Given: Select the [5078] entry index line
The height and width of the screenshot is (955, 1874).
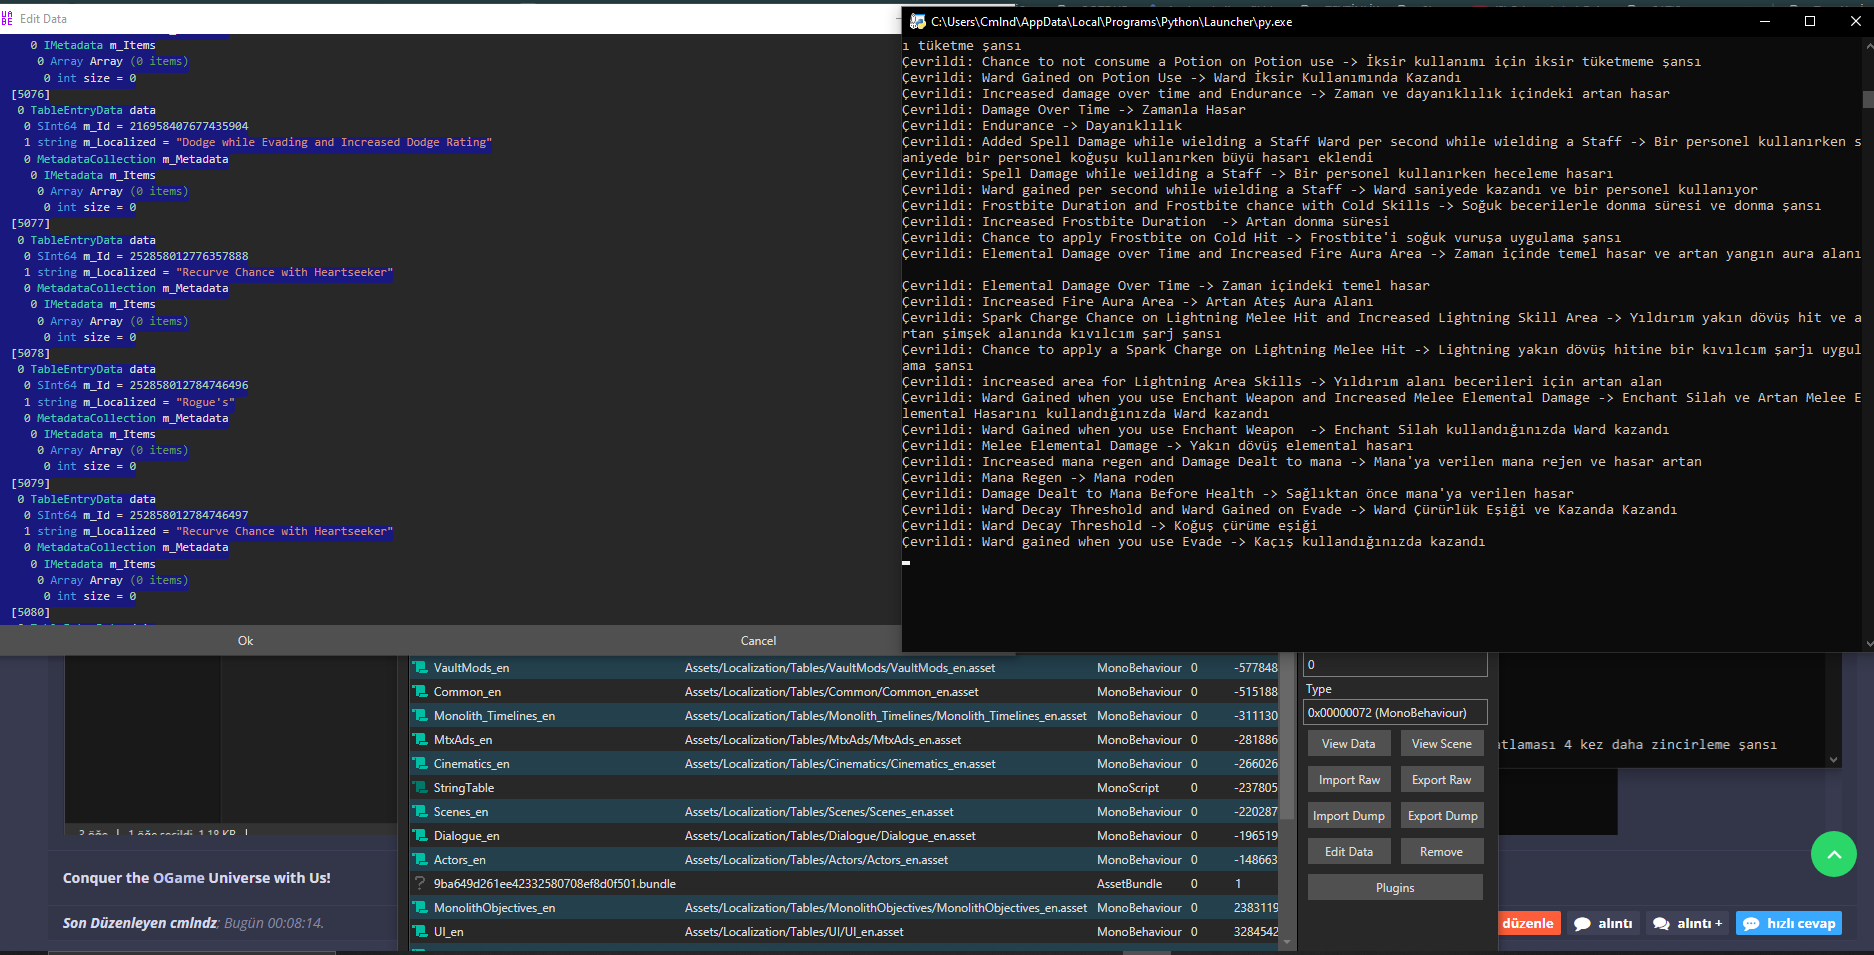Looking at the screenshot, I should tap(30, 353).
